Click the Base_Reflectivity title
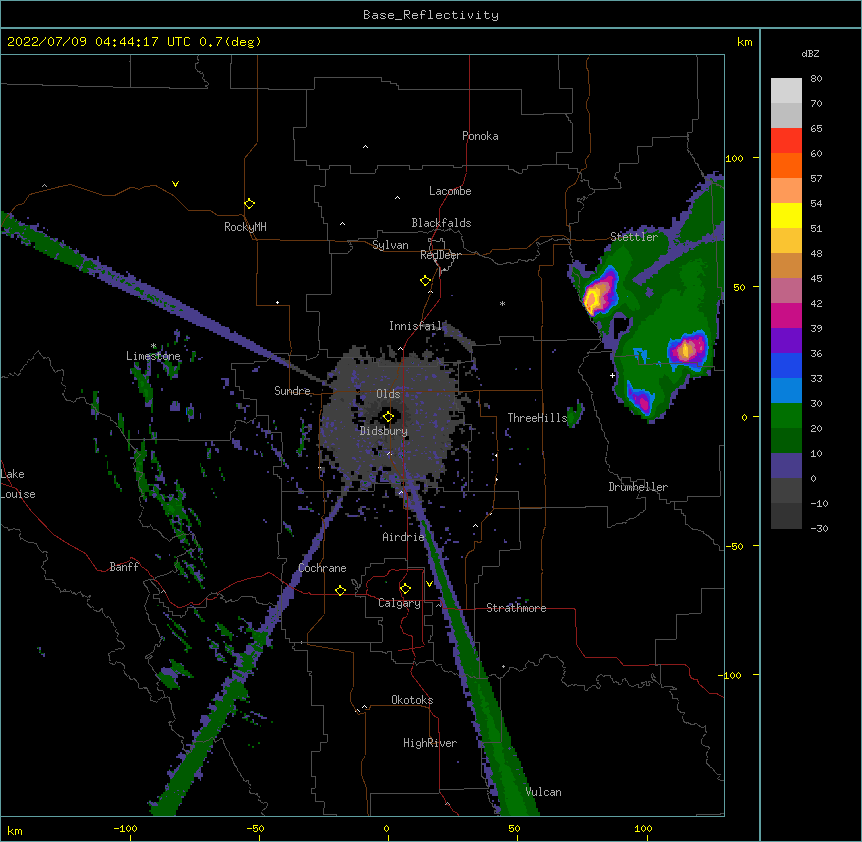This screenshot has height=842, width=862. [x=431, y=15]
